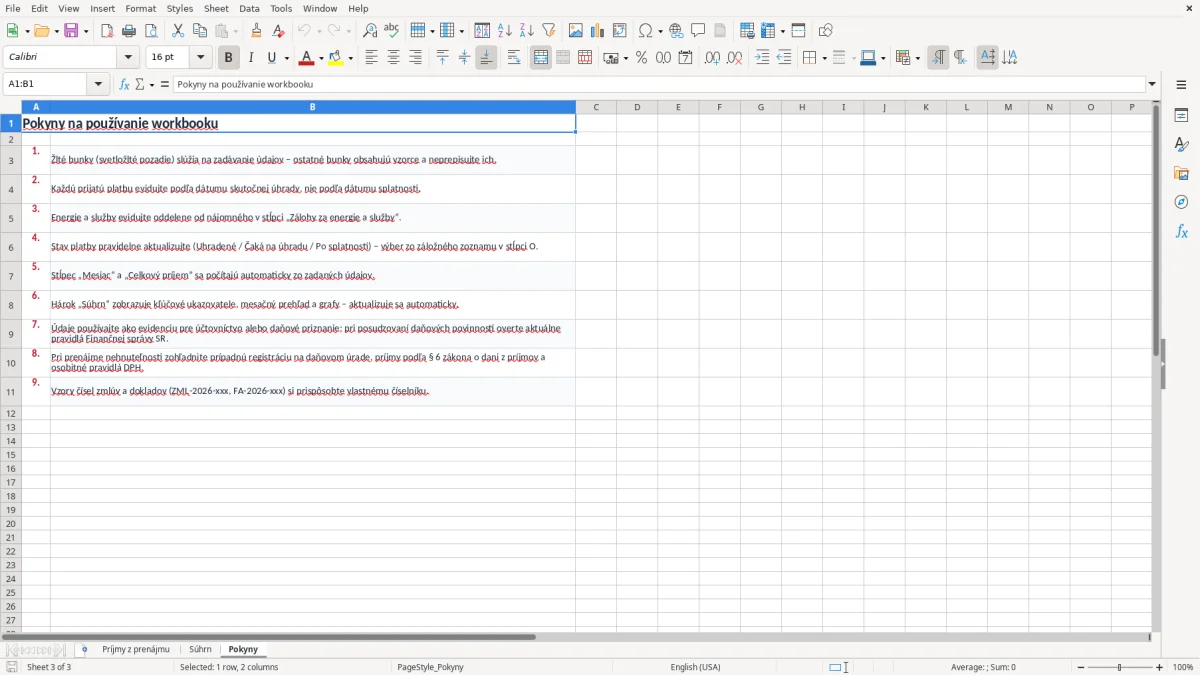
Task: Switch to Príjmy z prenájmu sheet tab
Action: click(x=136, y=649)
